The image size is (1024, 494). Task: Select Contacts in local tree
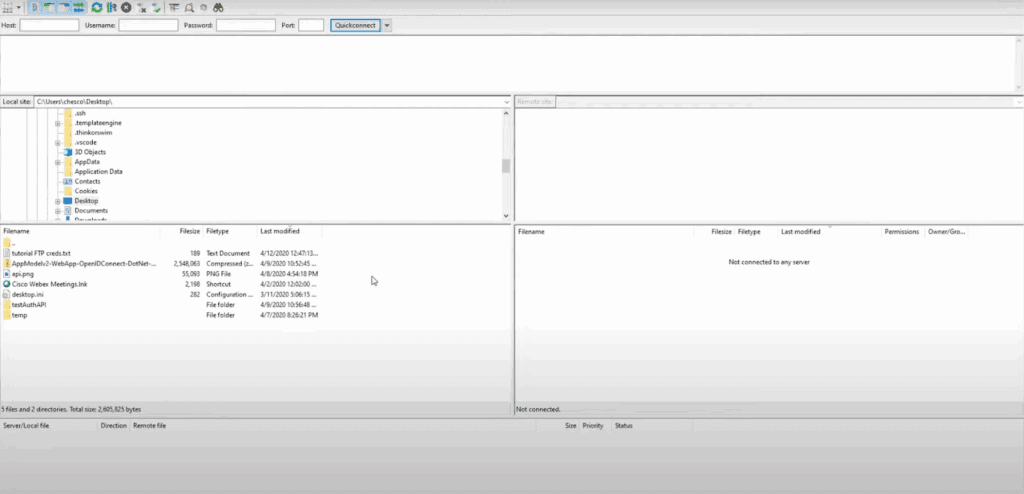coord(88,182)
